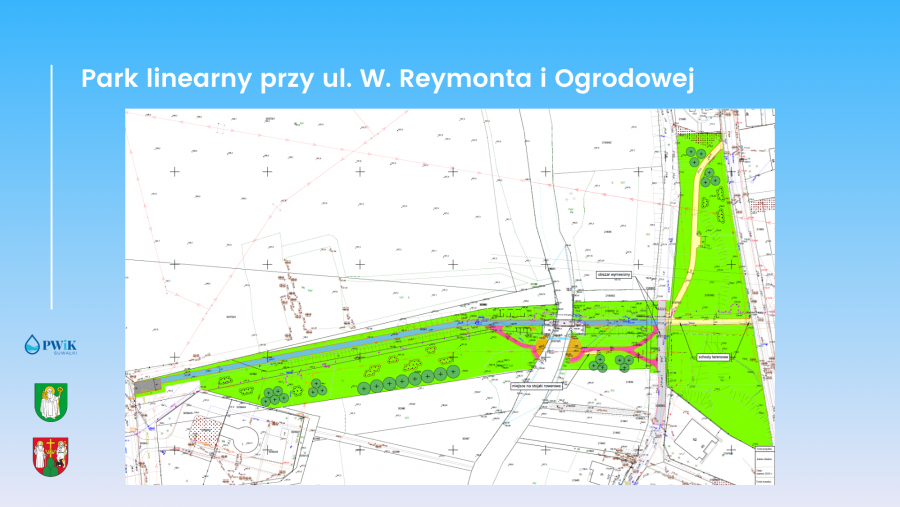This screenshot has height=507, width=900.
Task: Select the 'schody terenowe' map label
Action: coord(718,356)
